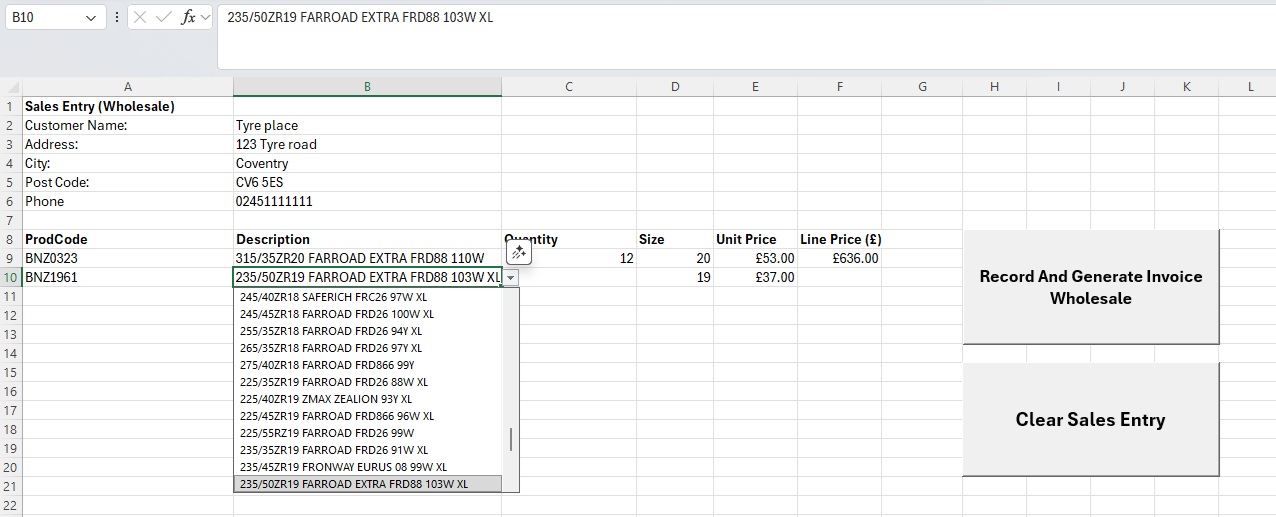Click the phone number 02451111111 cell
Screen dimensions: 1276x517
click(367, 201)
